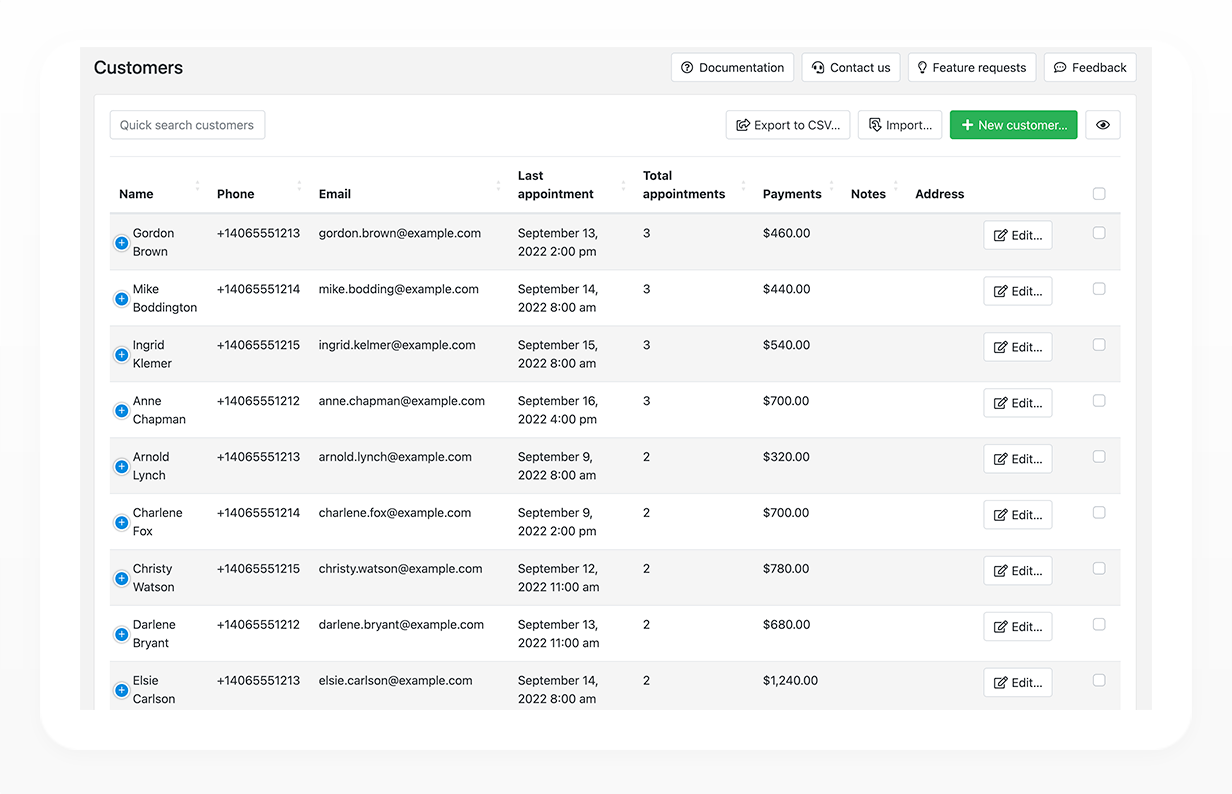The width and height of the screenshot is (1232, 794).
Task: Click payment amount $460.00
Action: pyautogui.click(x=787, y=233)
